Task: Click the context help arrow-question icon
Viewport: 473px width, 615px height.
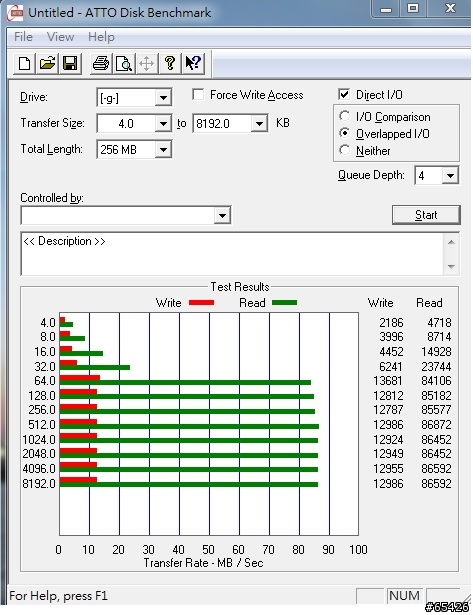Action: [x=193, y=63]
